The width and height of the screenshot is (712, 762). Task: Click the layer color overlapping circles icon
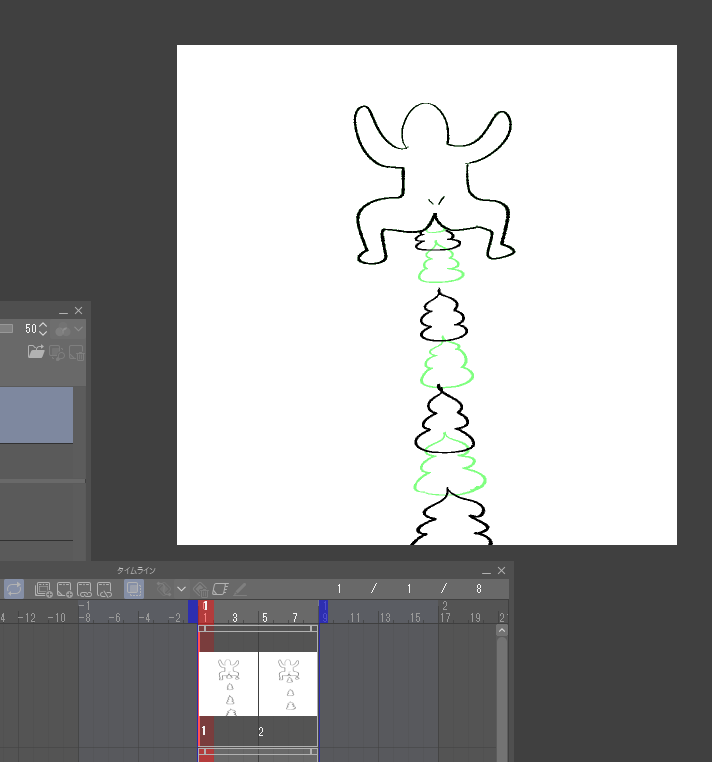(x=63, y=330)
